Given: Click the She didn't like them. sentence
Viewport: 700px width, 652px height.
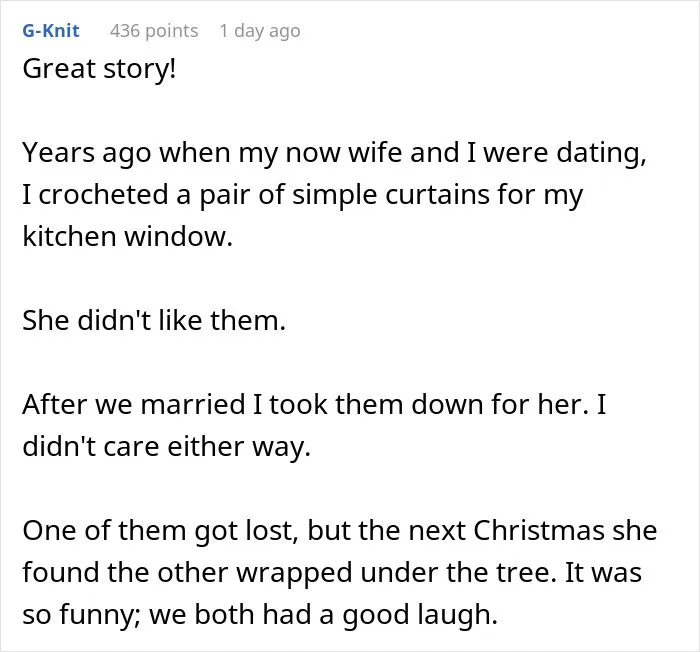Looking at the screenshot, I should [154, 320].
